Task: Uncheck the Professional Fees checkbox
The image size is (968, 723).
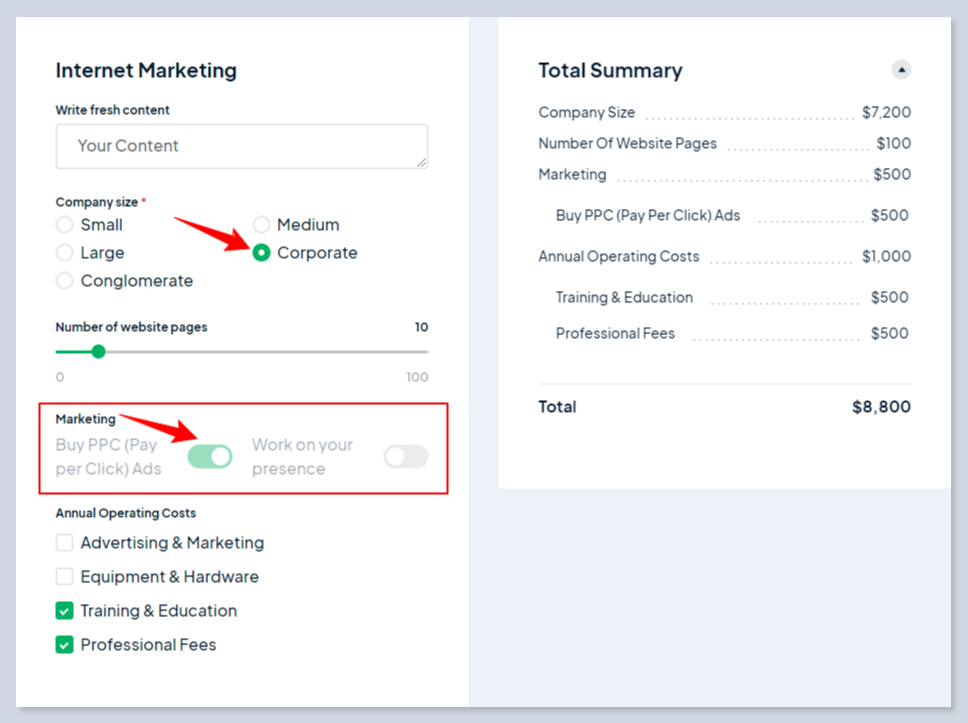Action: [65, 645]
